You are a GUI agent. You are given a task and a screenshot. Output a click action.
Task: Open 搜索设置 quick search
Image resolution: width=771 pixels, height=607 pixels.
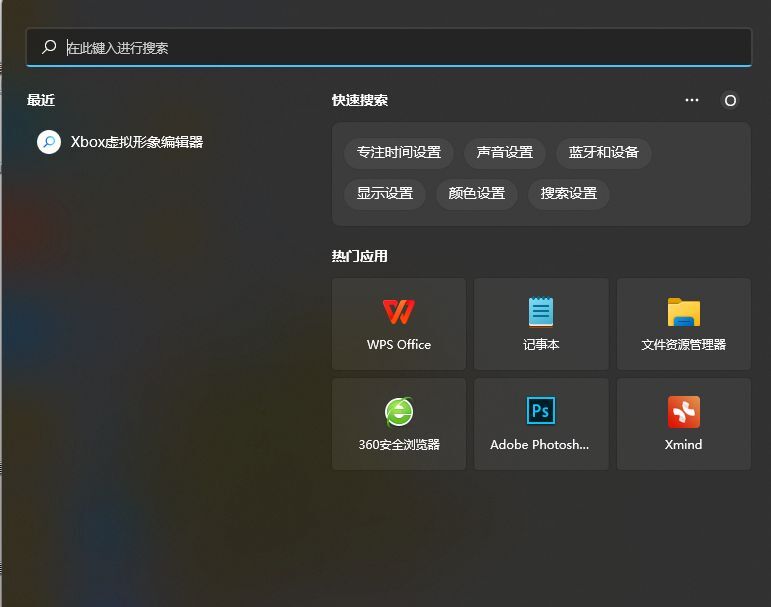pos(569,193)
